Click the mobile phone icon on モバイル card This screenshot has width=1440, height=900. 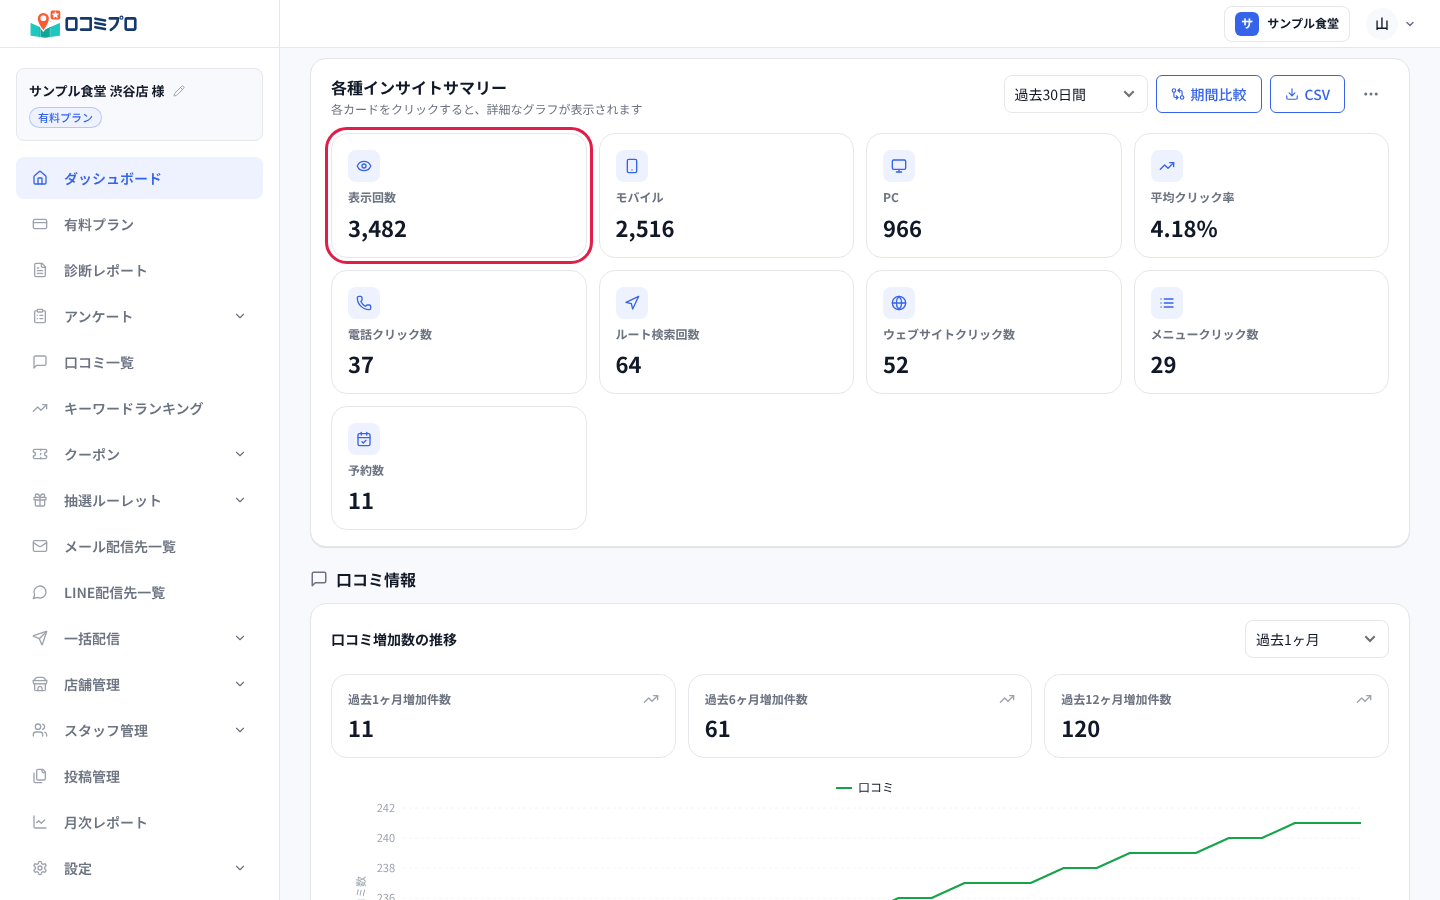(632, 166)
